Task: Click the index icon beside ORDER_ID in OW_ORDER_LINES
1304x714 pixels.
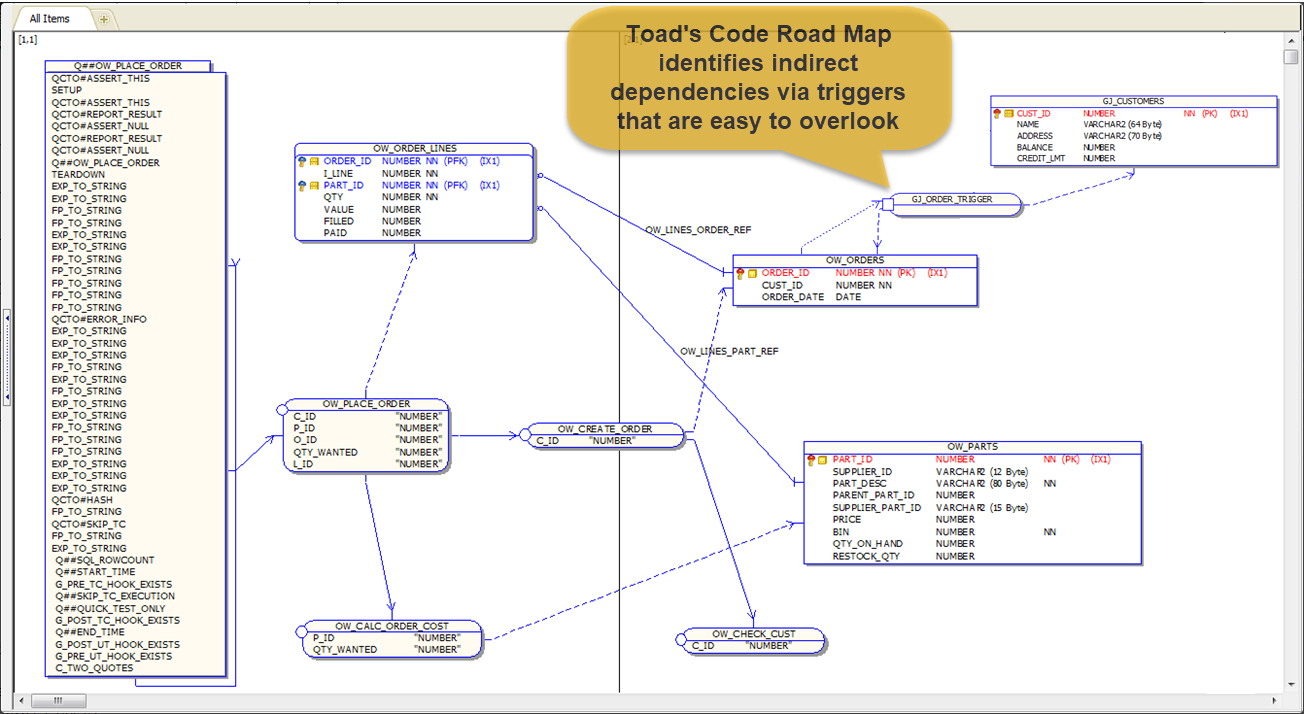Action: point(313,161)
